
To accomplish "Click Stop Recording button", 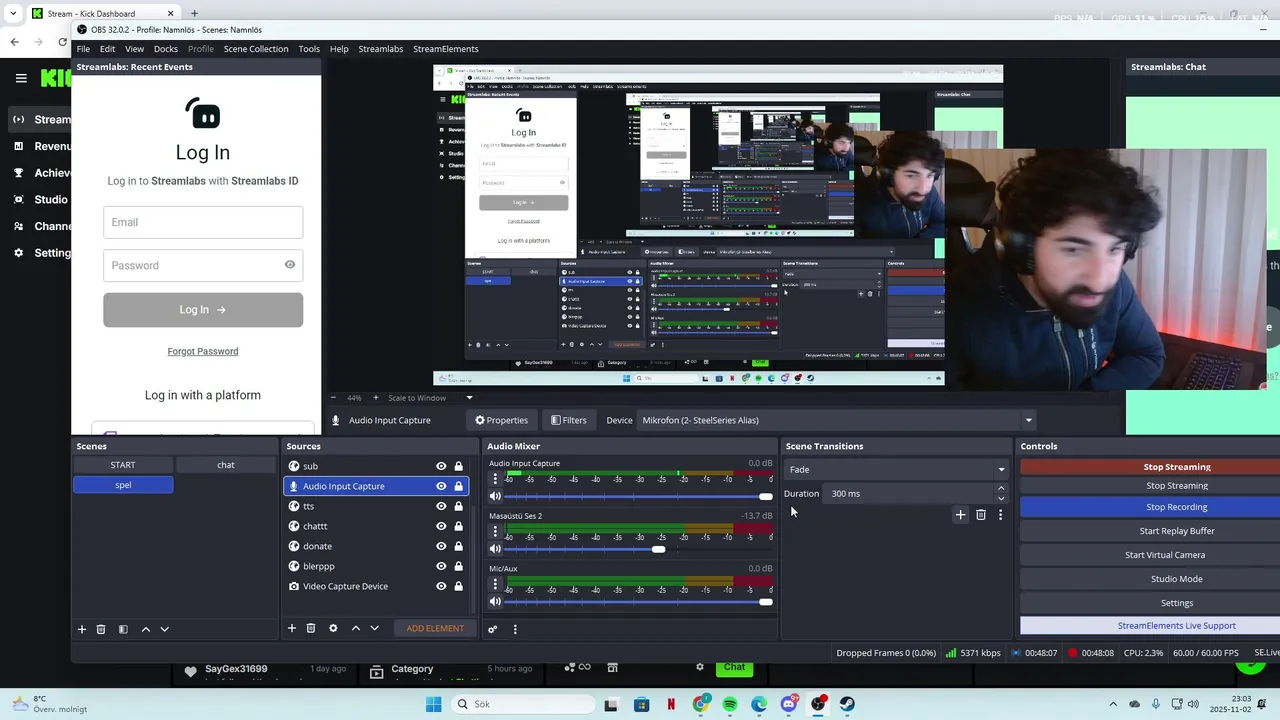I will 1177,507.
